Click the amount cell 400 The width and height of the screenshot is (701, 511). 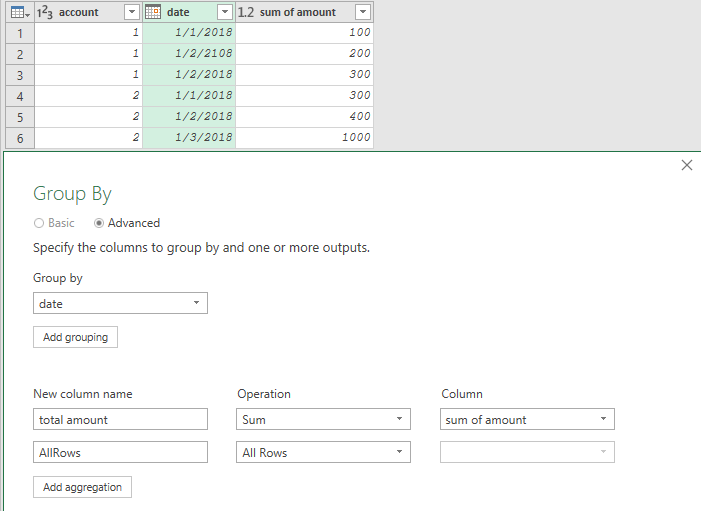304,117
